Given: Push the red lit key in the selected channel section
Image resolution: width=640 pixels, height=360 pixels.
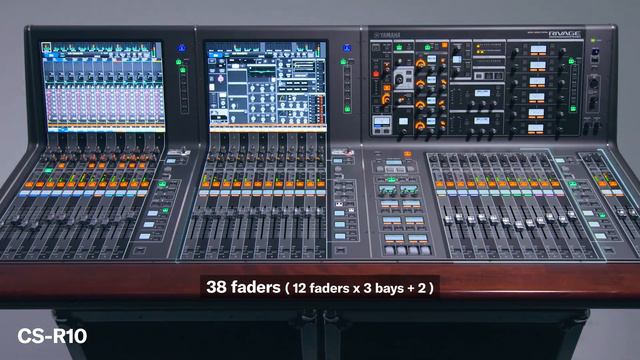Looking at the screenshot, I should (x=376, y=74).
